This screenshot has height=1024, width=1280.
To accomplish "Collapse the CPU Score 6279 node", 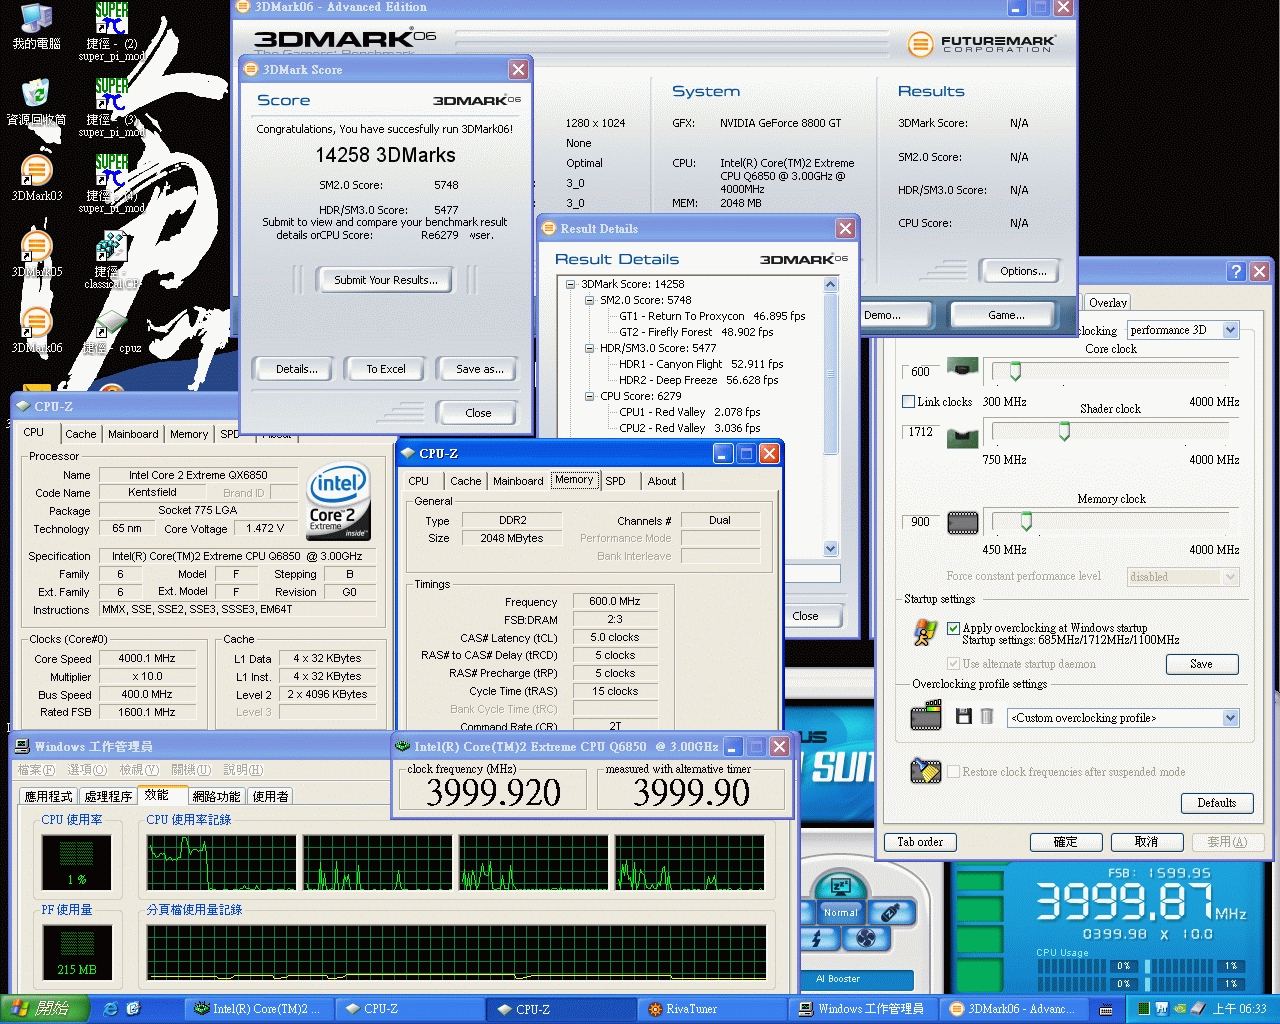I will pyautogui.click(x=590, y=396).
